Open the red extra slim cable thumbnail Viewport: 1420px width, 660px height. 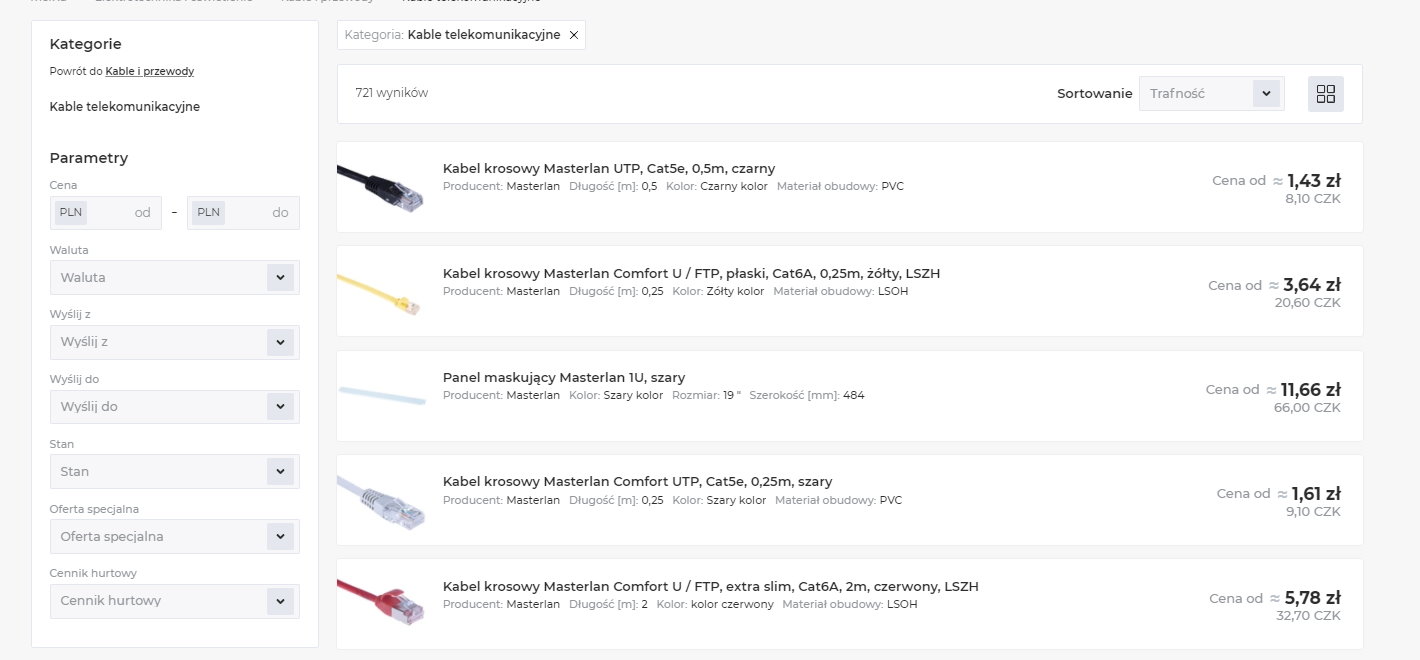pos(381,603)
